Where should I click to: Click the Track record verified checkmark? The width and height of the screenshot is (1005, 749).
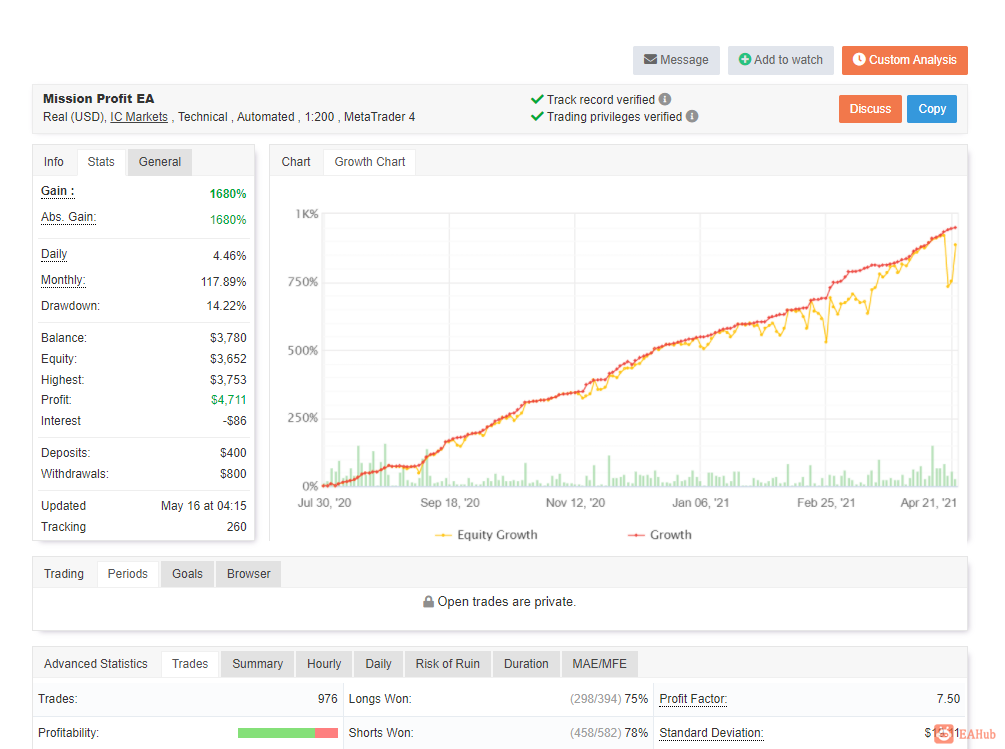point(537,99)
